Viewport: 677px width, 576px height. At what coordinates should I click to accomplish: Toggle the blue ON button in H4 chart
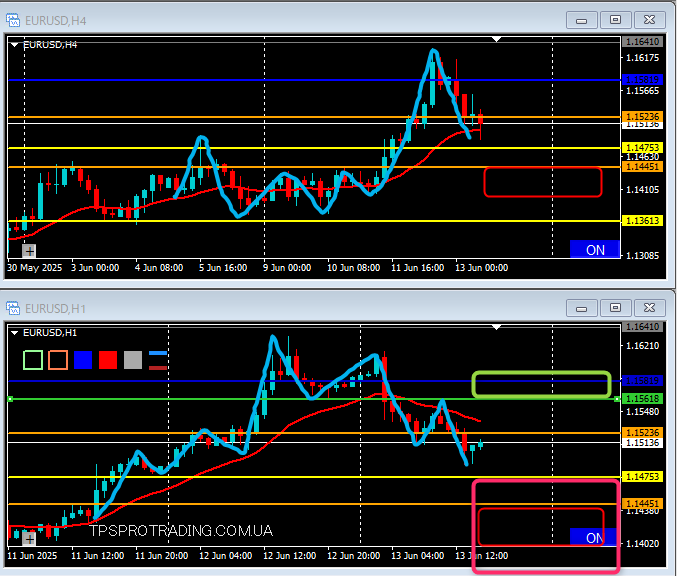[x=595, y=250]
